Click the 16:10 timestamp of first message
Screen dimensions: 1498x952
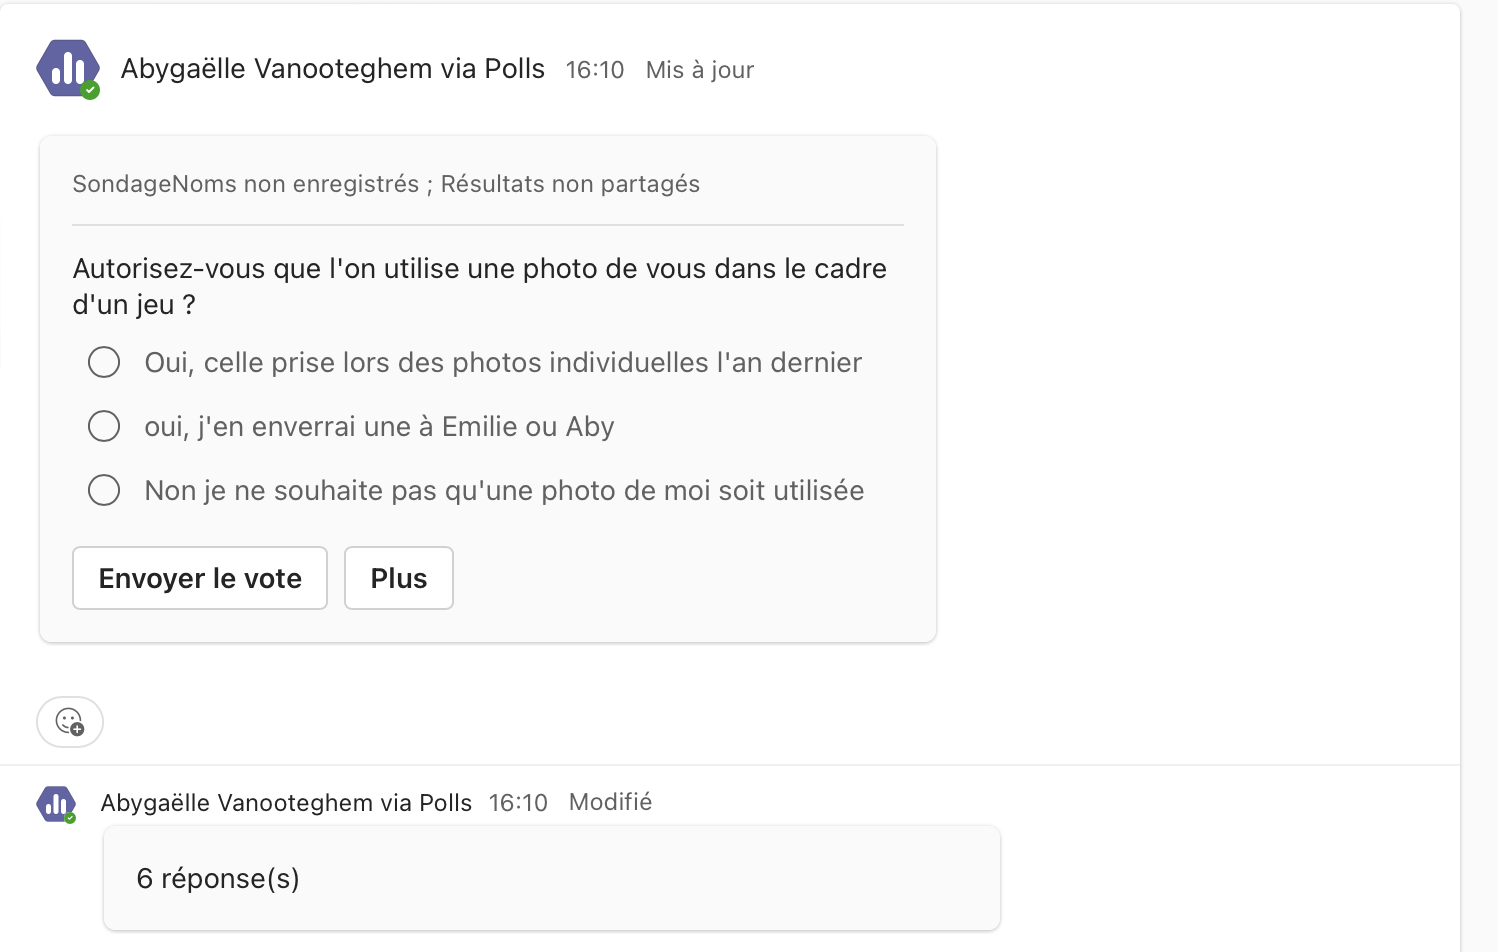[595, 70]
